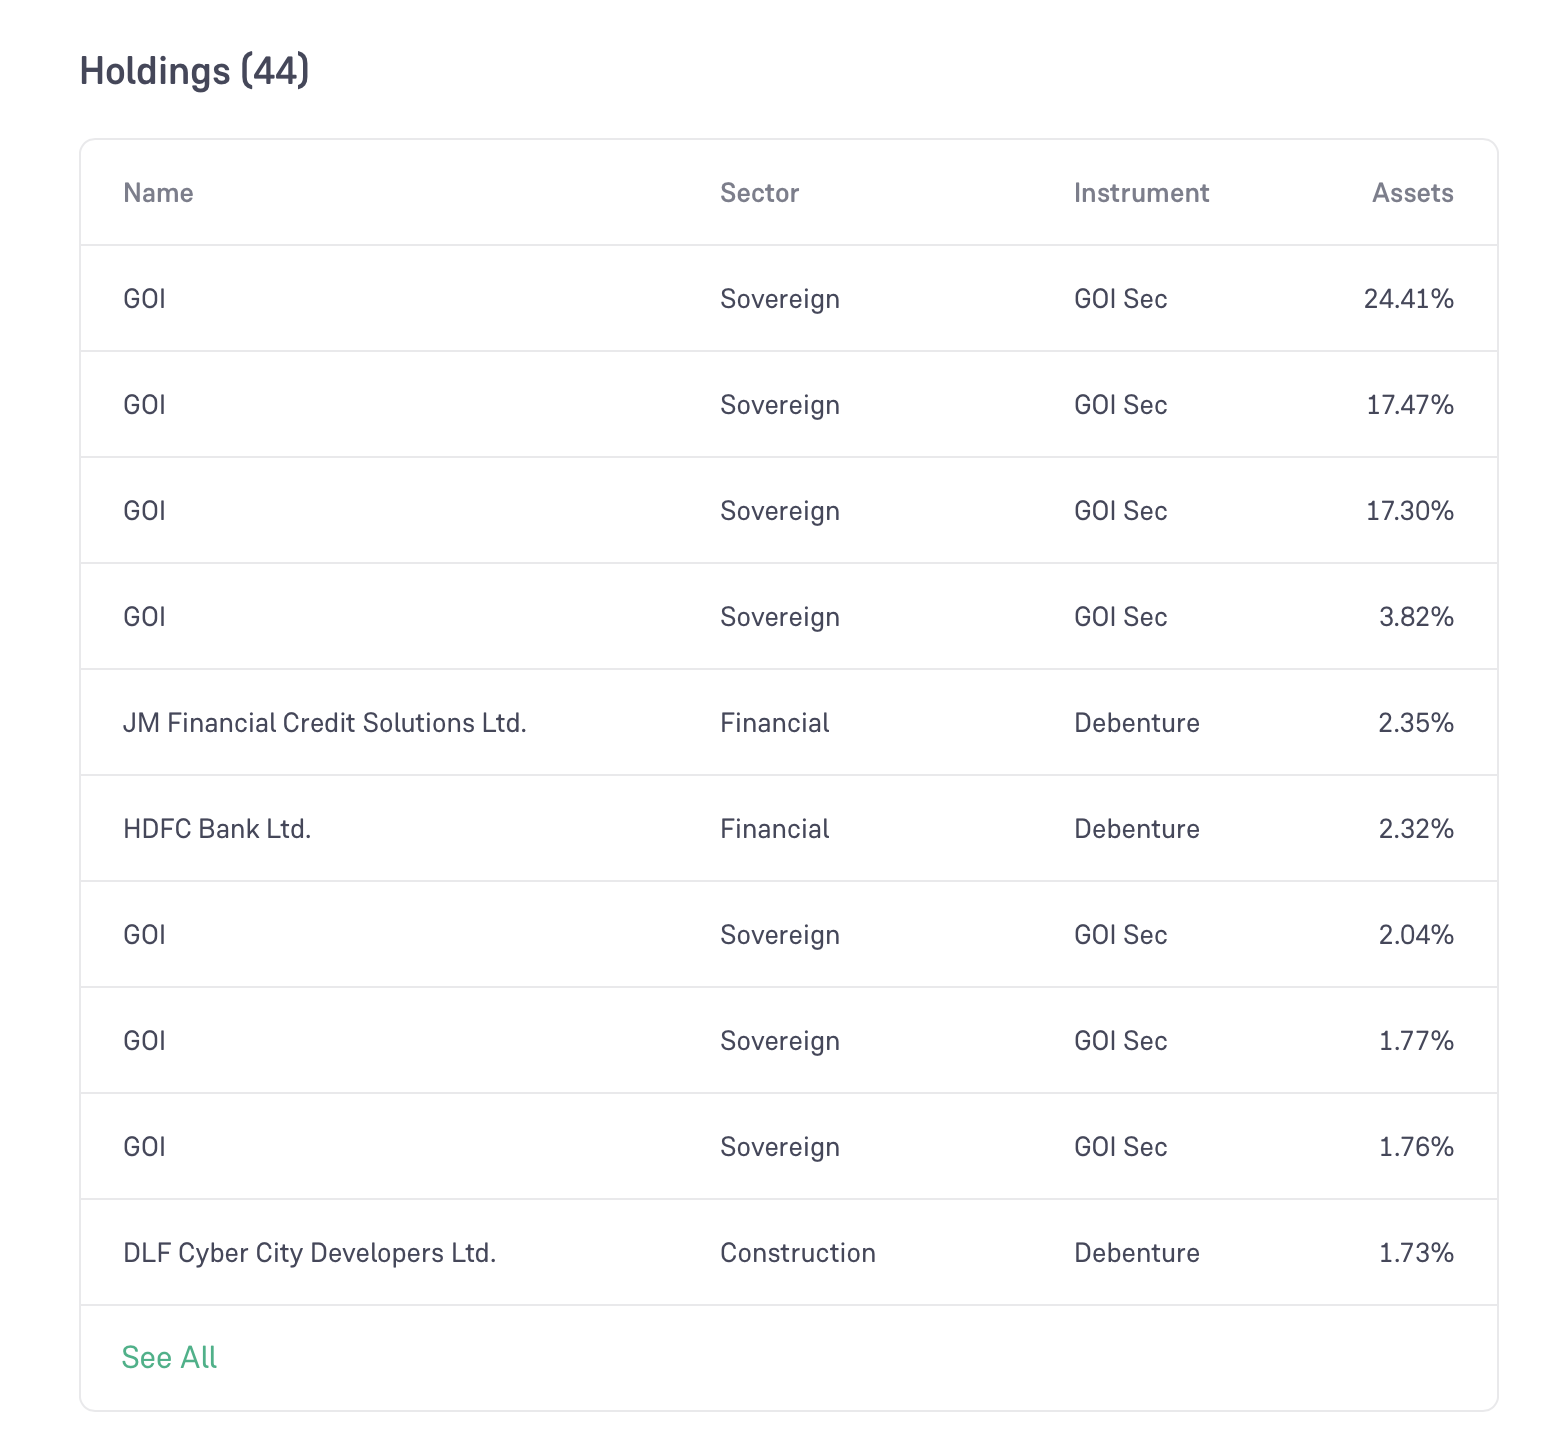Click Debenture in DLF Cyber City row

1136,1253
